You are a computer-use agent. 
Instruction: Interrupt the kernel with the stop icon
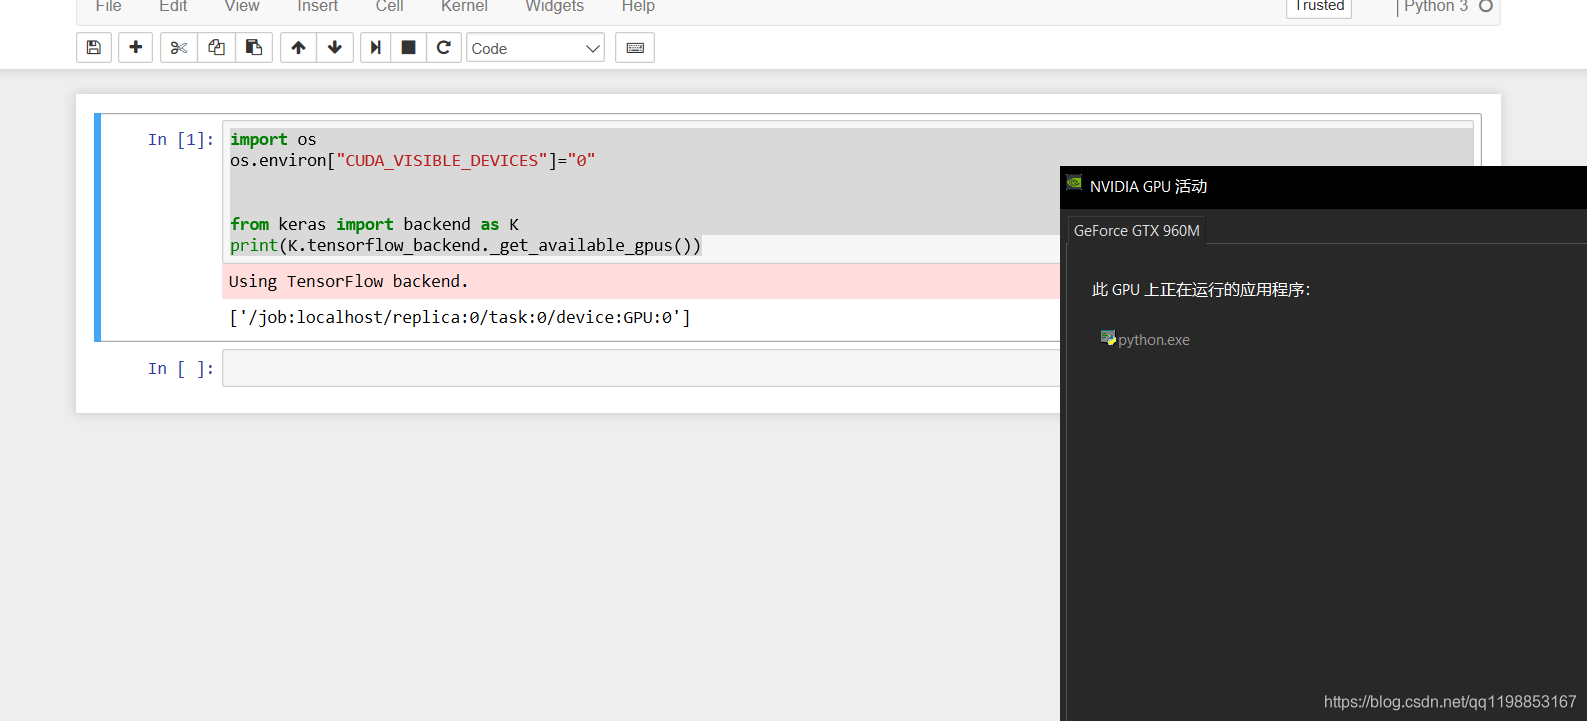coord(409,48)
